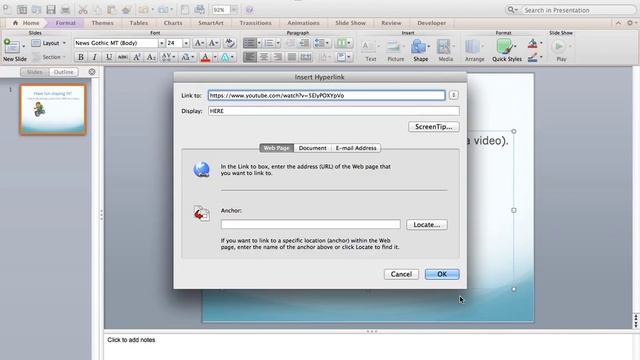Click the Clear Formatting icon

(x=229, y=43)
